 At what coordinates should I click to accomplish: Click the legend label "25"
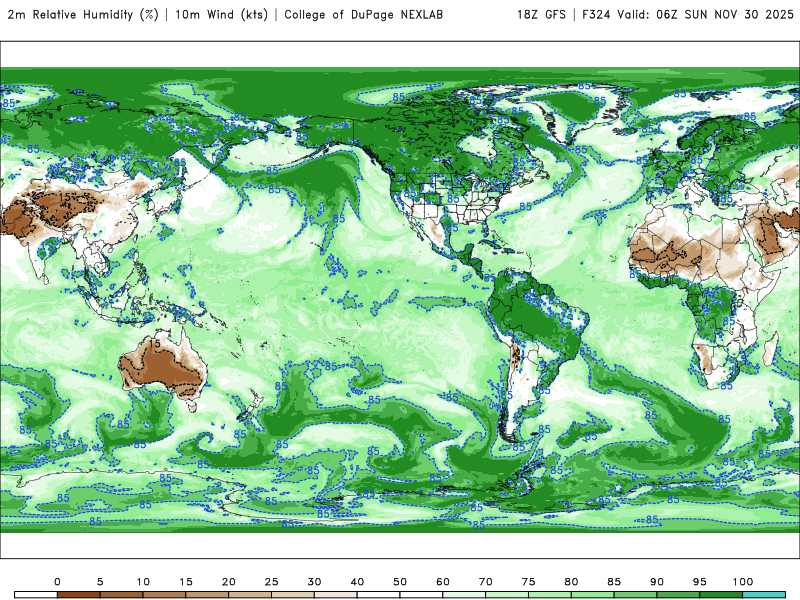271,582
